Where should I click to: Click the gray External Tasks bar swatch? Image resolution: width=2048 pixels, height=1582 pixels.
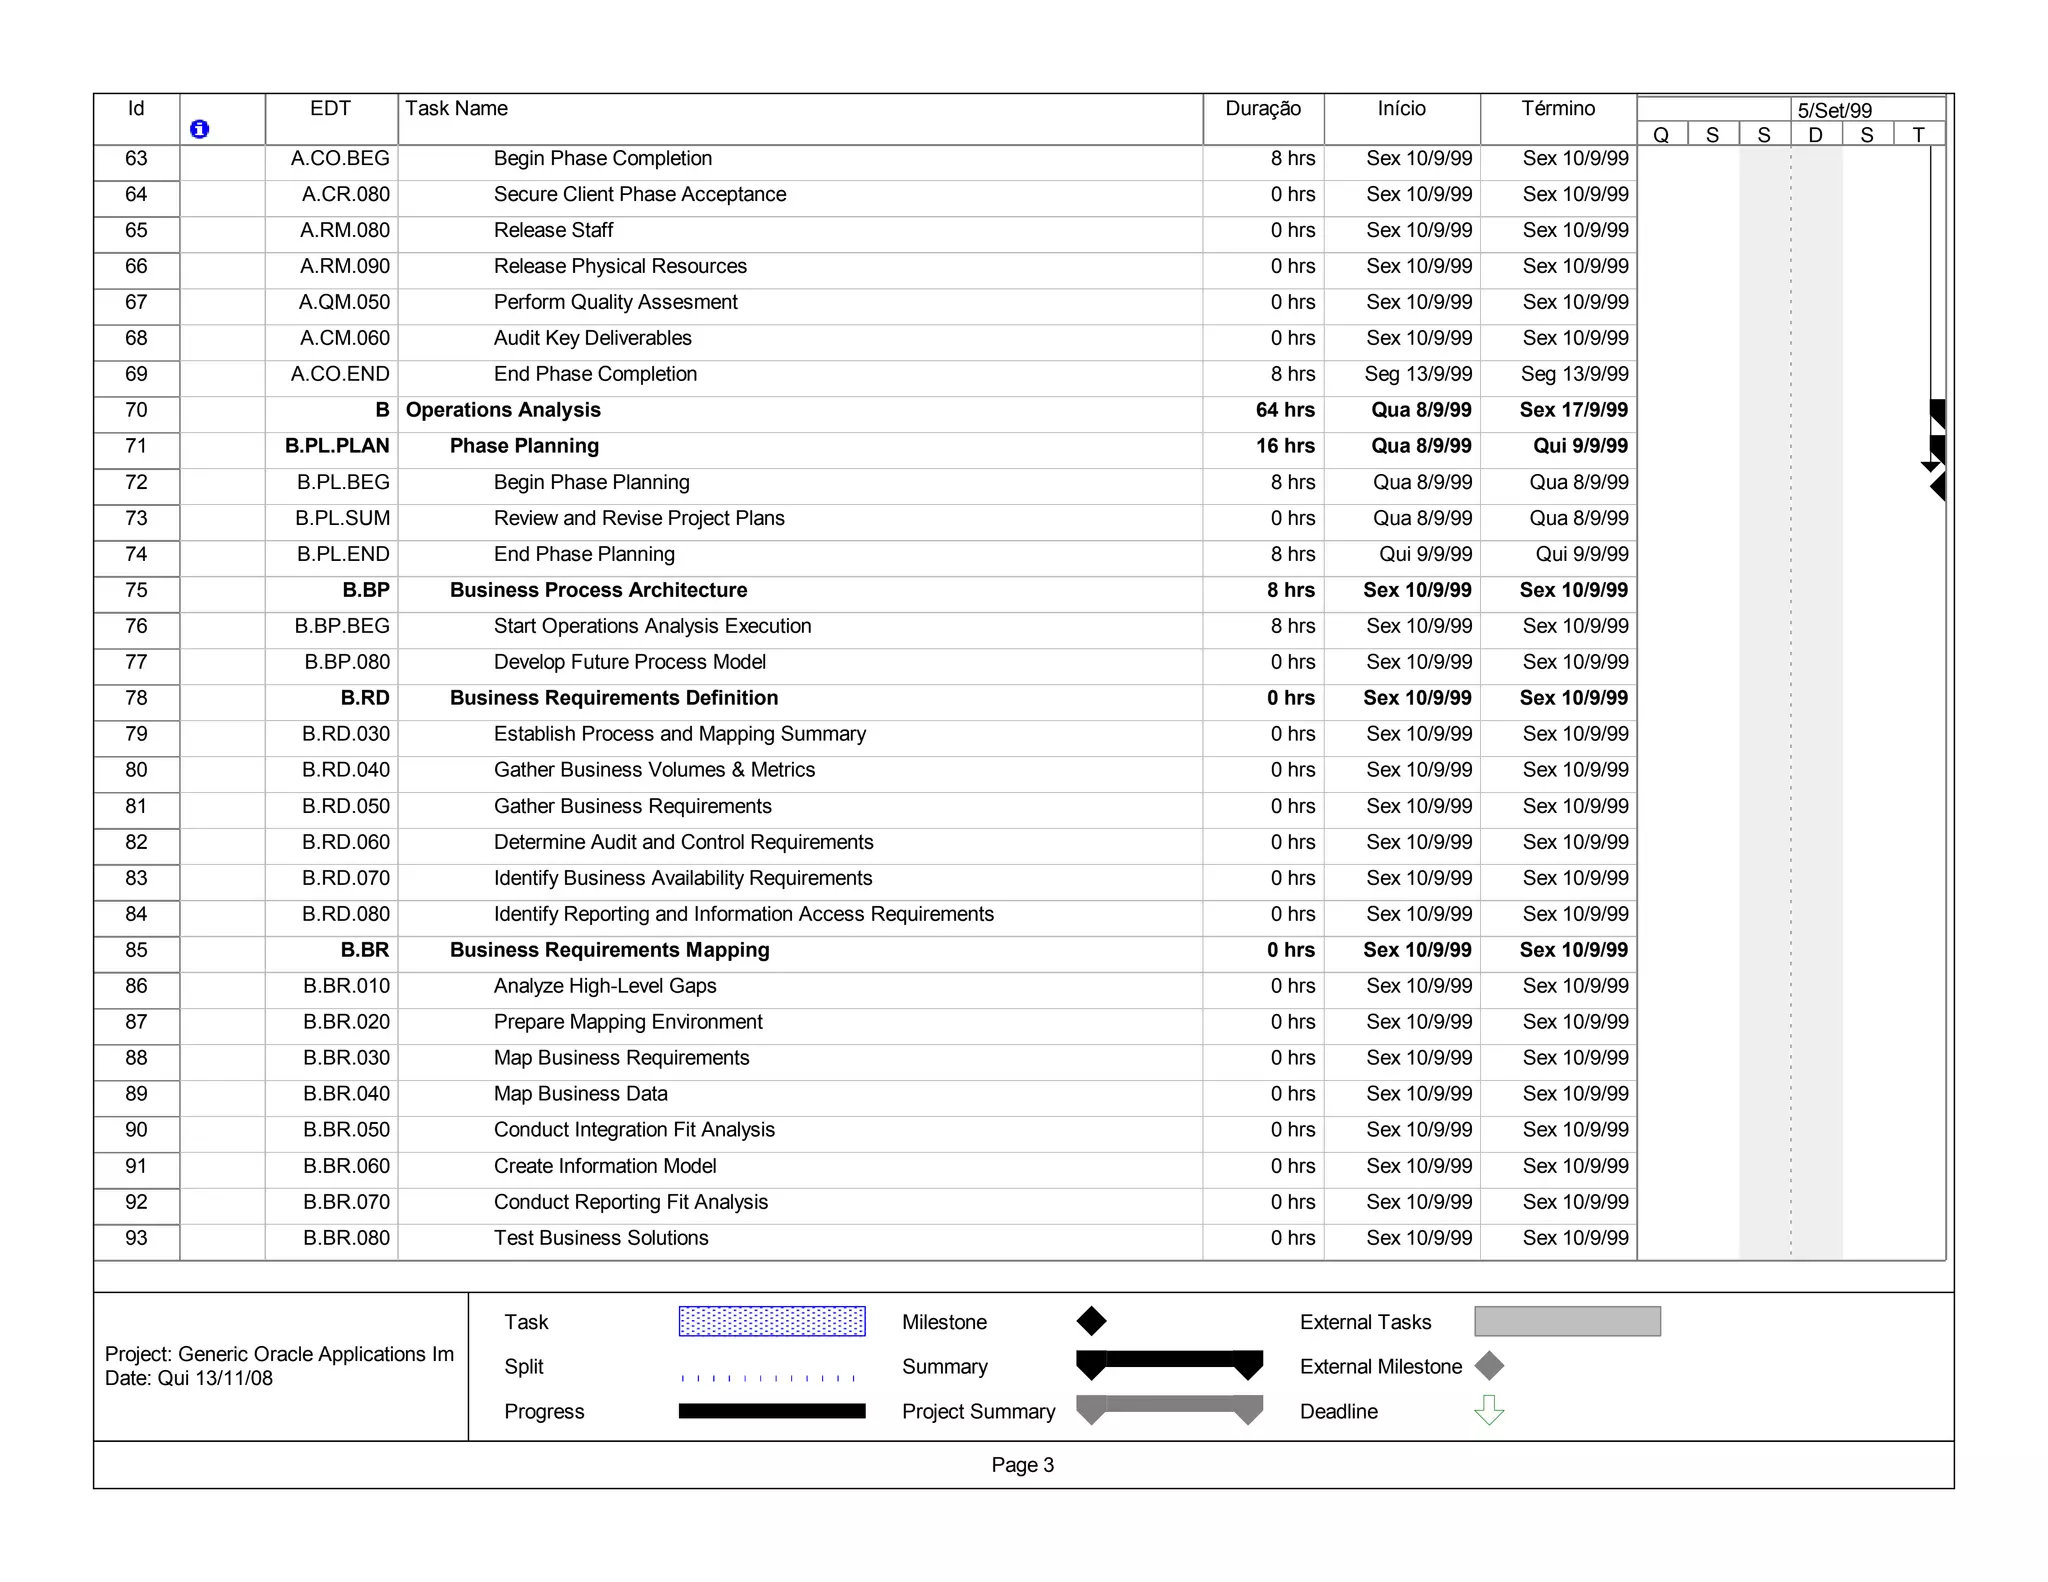[1567, 1321]
